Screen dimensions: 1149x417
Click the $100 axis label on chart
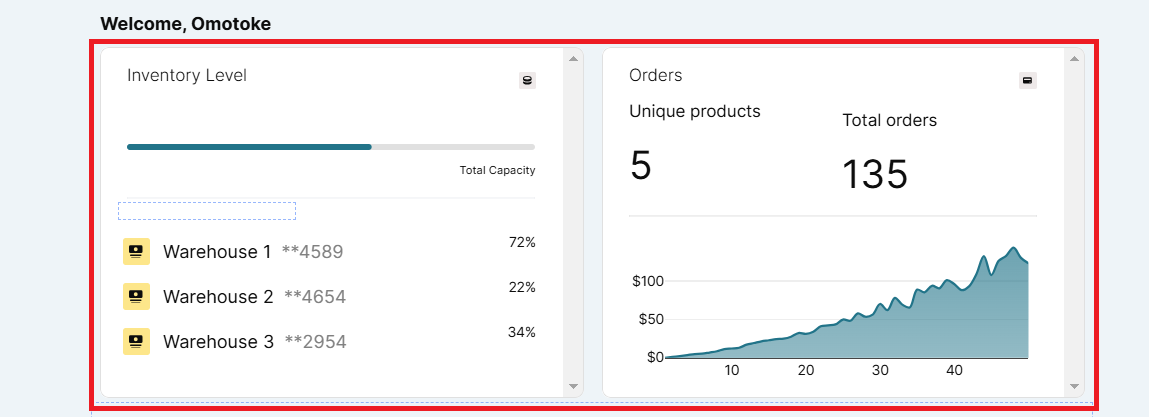[x=647, y=281]
